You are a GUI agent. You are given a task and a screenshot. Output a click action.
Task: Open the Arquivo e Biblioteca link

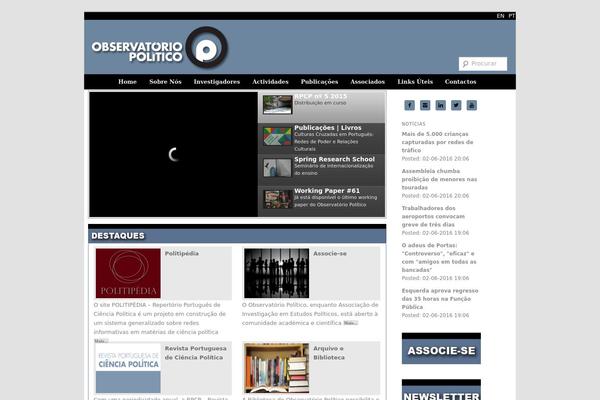329,353
